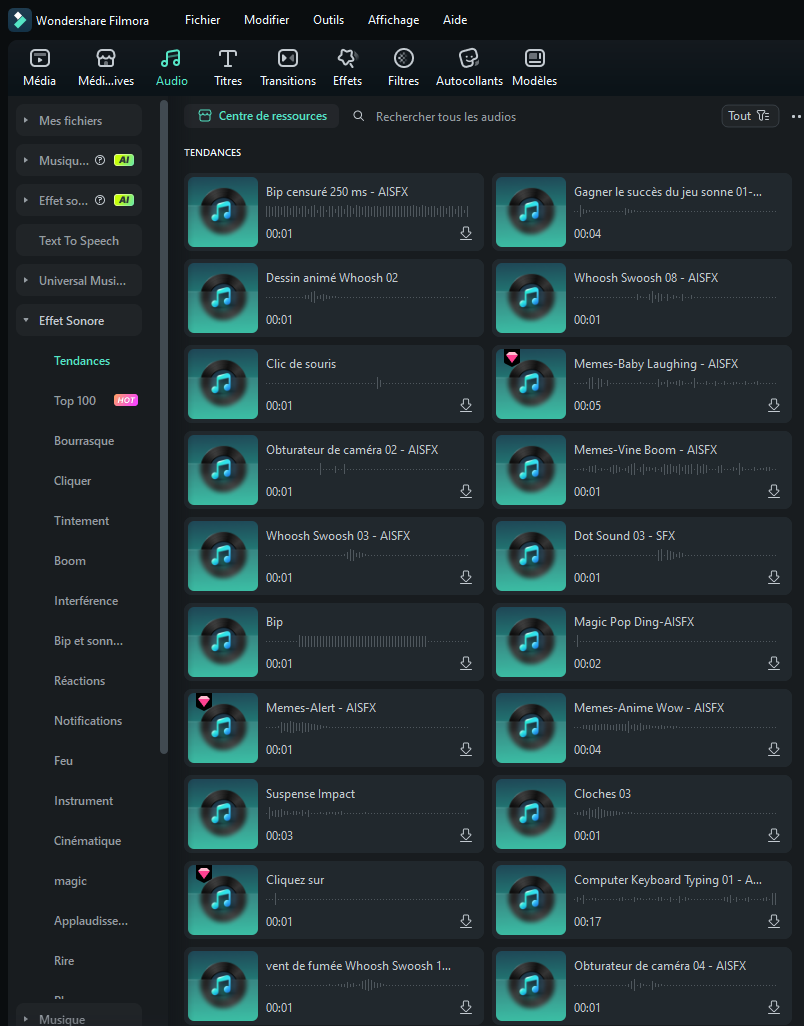Download the Cloches 03 sound
804x1026 pixels.
tap(774, 836)
